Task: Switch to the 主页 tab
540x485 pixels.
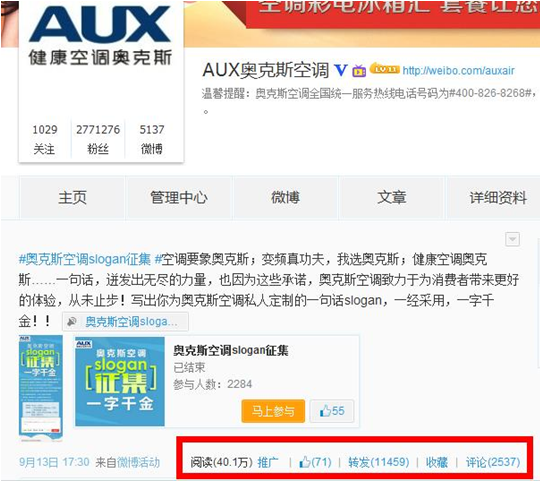Action: [72, 197]
